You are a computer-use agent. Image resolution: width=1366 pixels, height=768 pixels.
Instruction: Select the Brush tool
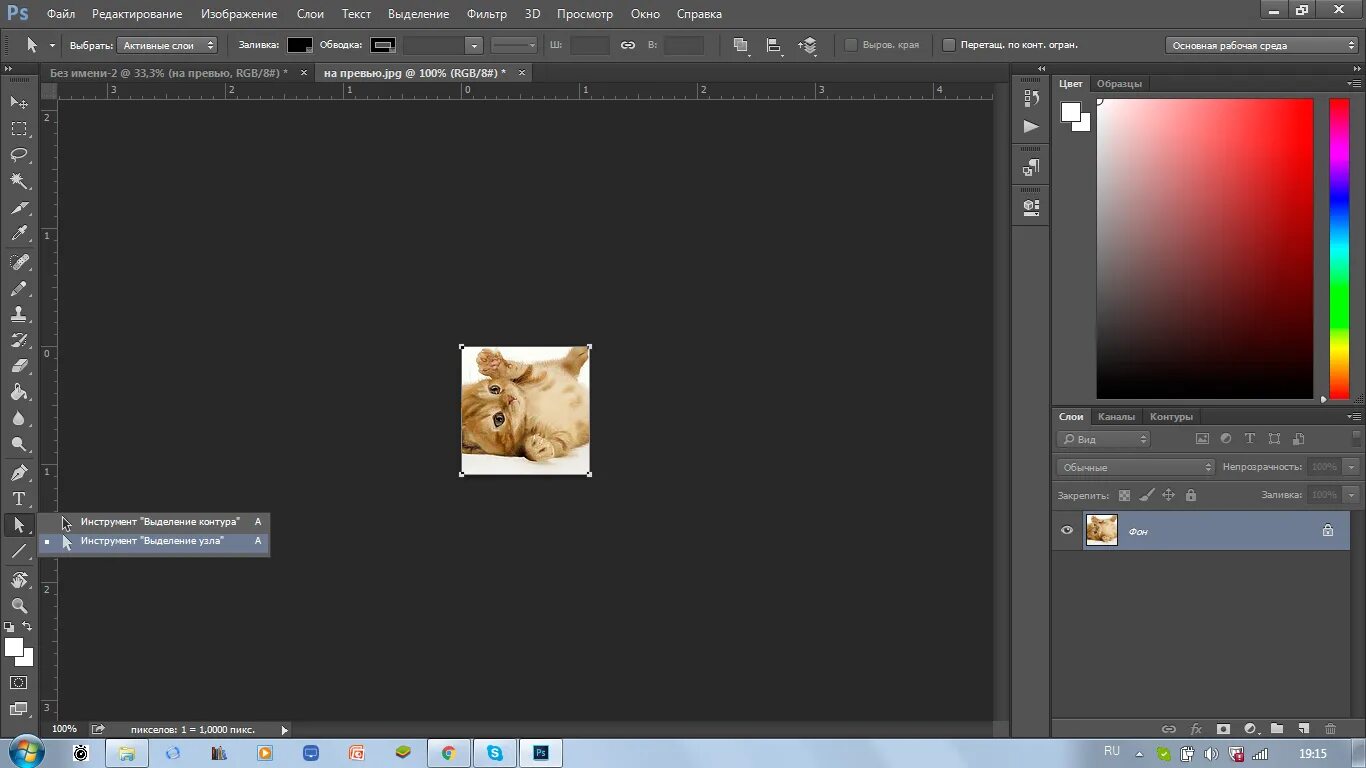tap(19, 288)
